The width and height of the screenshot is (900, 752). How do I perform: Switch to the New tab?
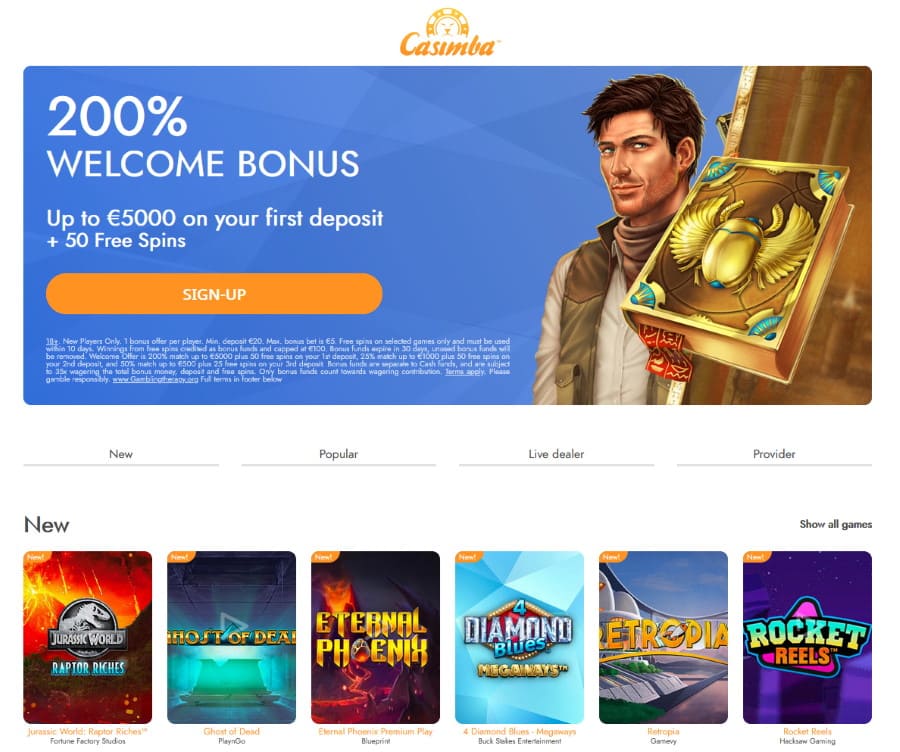click(x=121, y=454)
